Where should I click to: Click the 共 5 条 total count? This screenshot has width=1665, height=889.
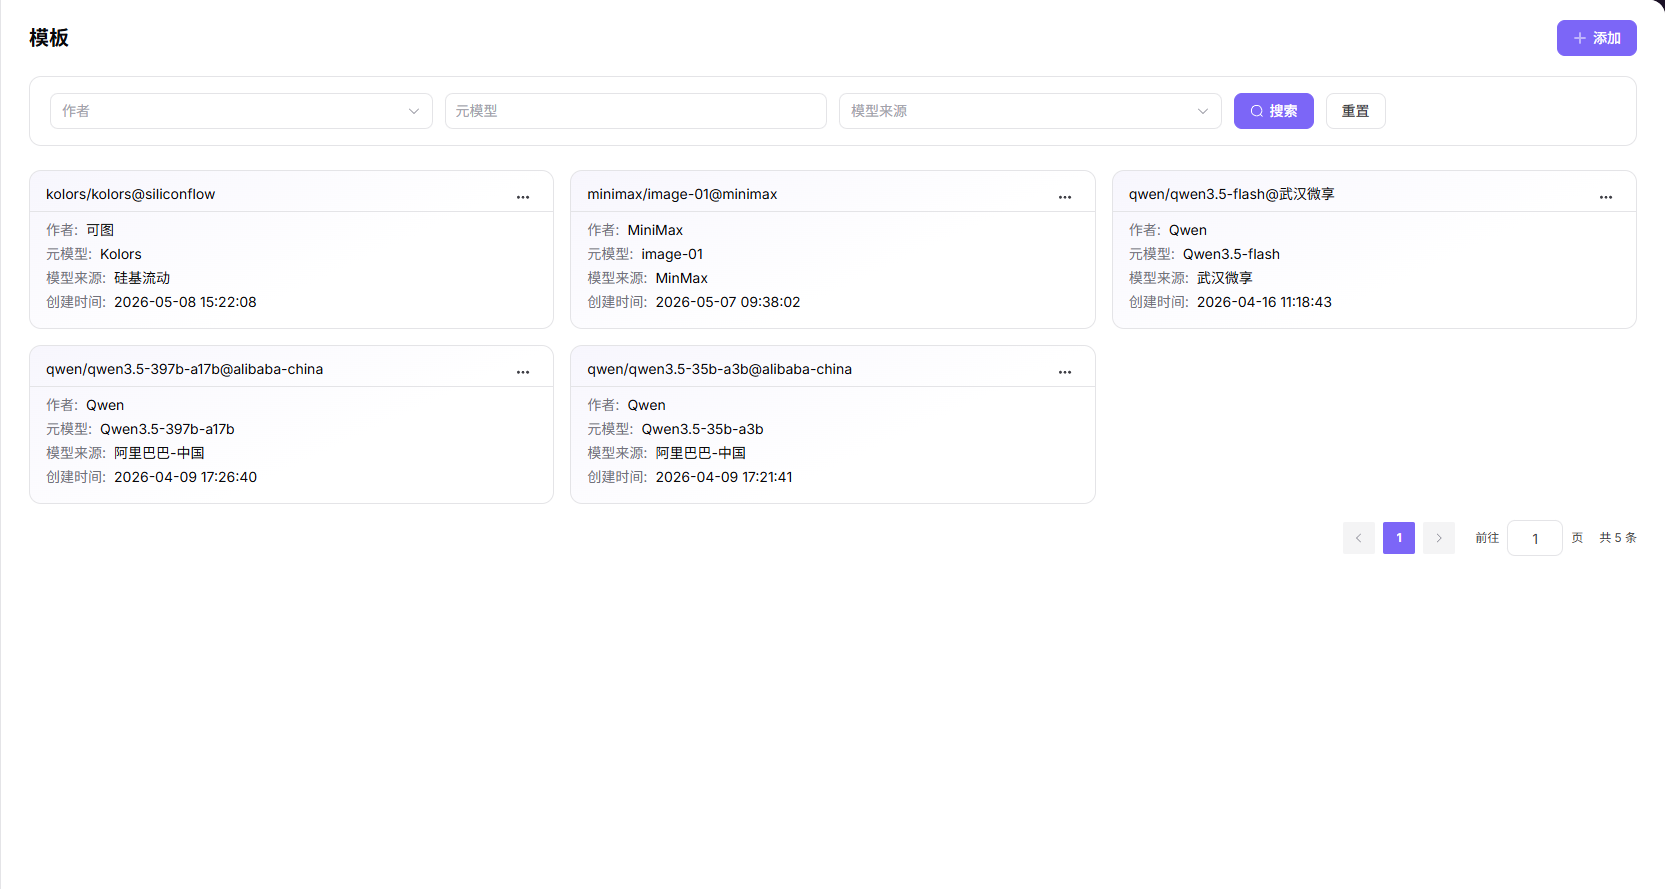click(x=1617, y=538)
